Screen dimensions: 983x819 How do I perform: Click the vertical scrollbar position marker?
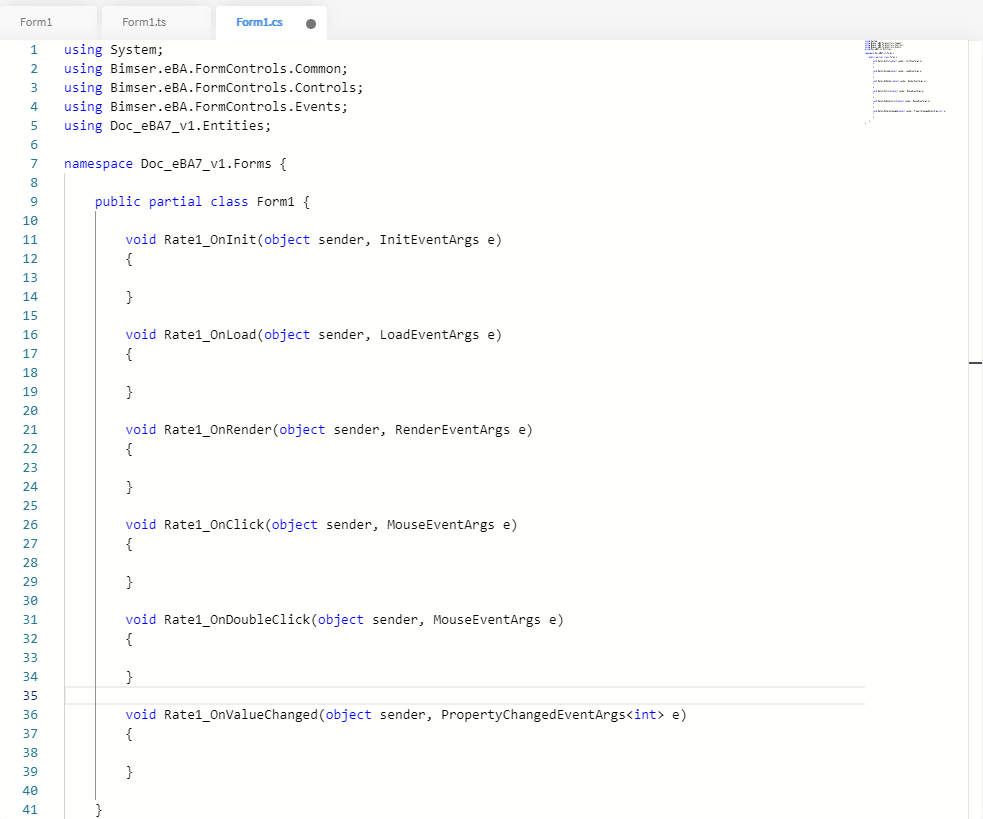975,363
